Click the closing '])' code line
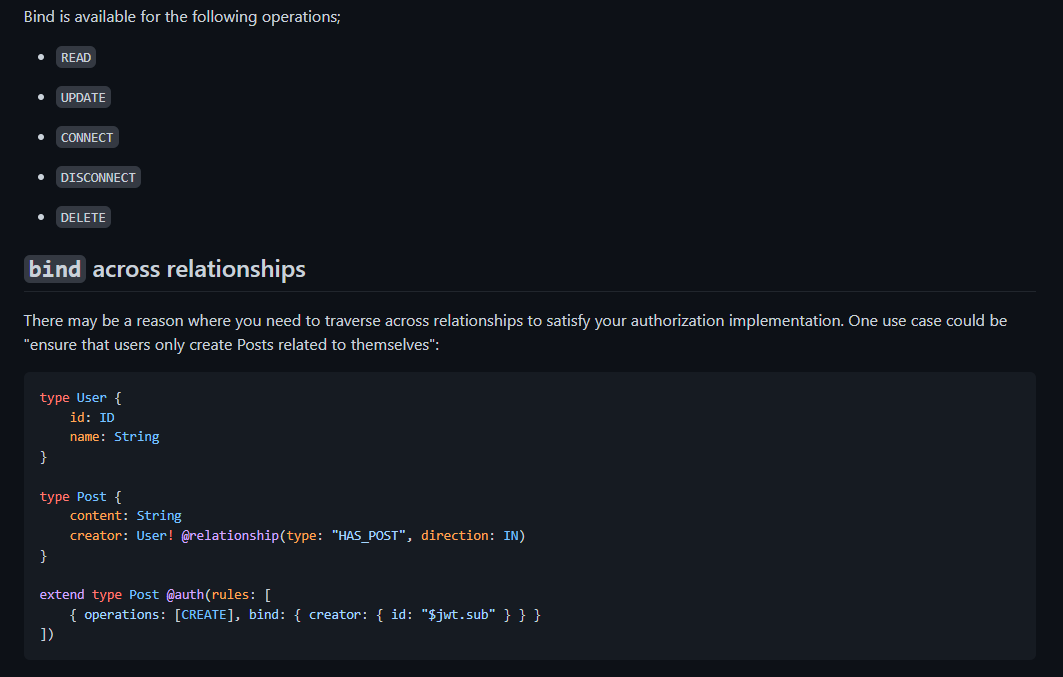Screen dimensions: 1063x677 47,634
